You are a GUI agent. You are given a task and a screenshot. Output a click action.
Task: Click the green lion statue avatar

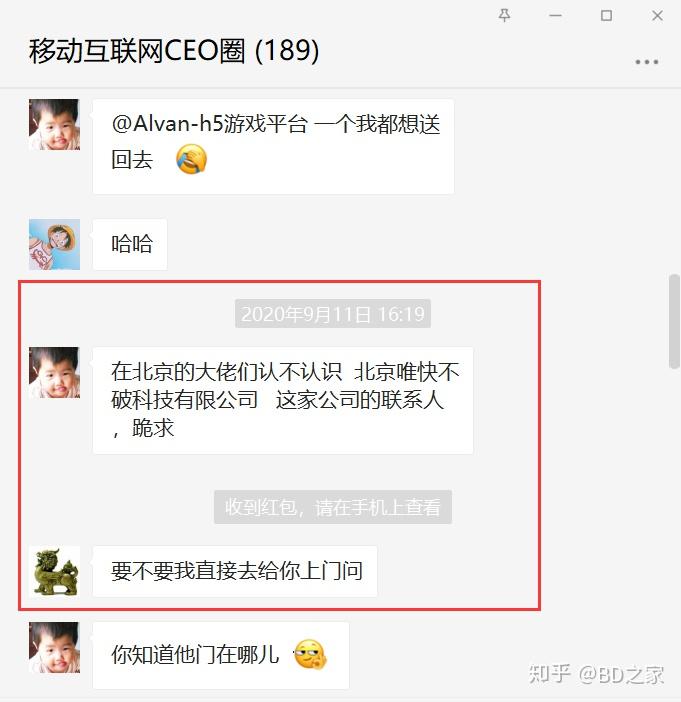click(54, 571)
